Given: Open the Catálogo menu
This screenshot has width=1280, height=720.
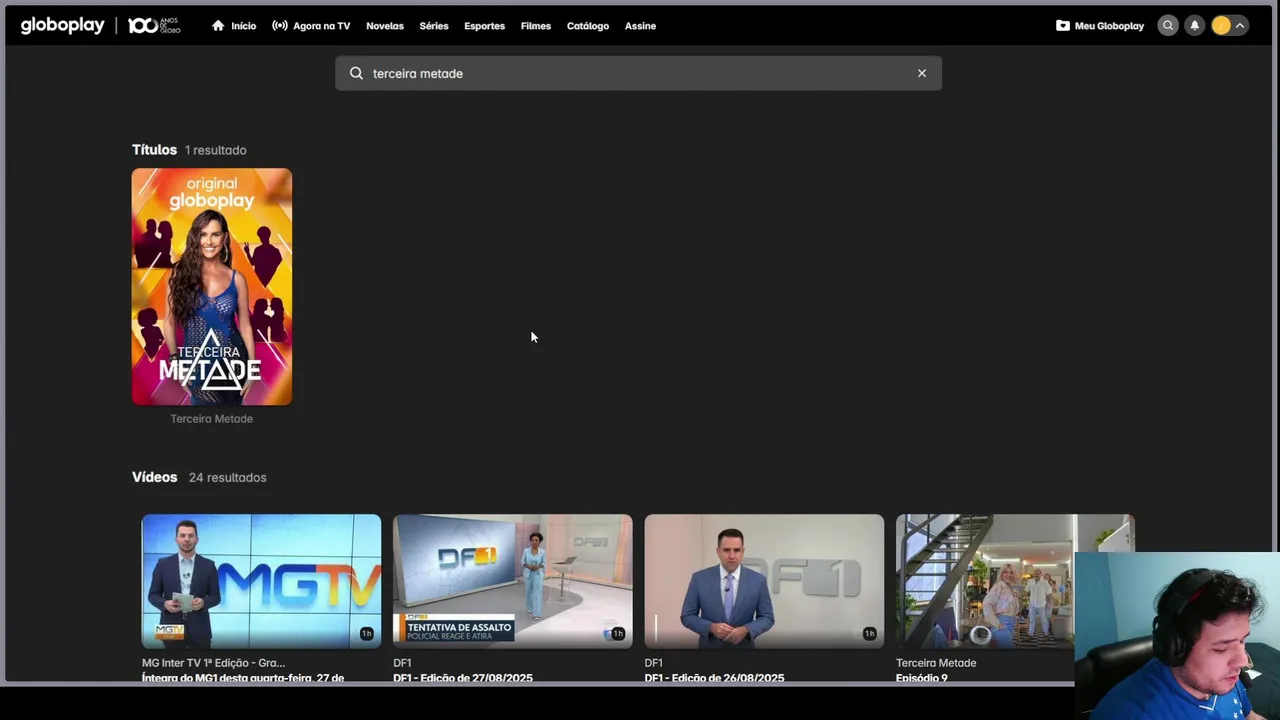Looking at the screenshot, I should pos(588,26).
